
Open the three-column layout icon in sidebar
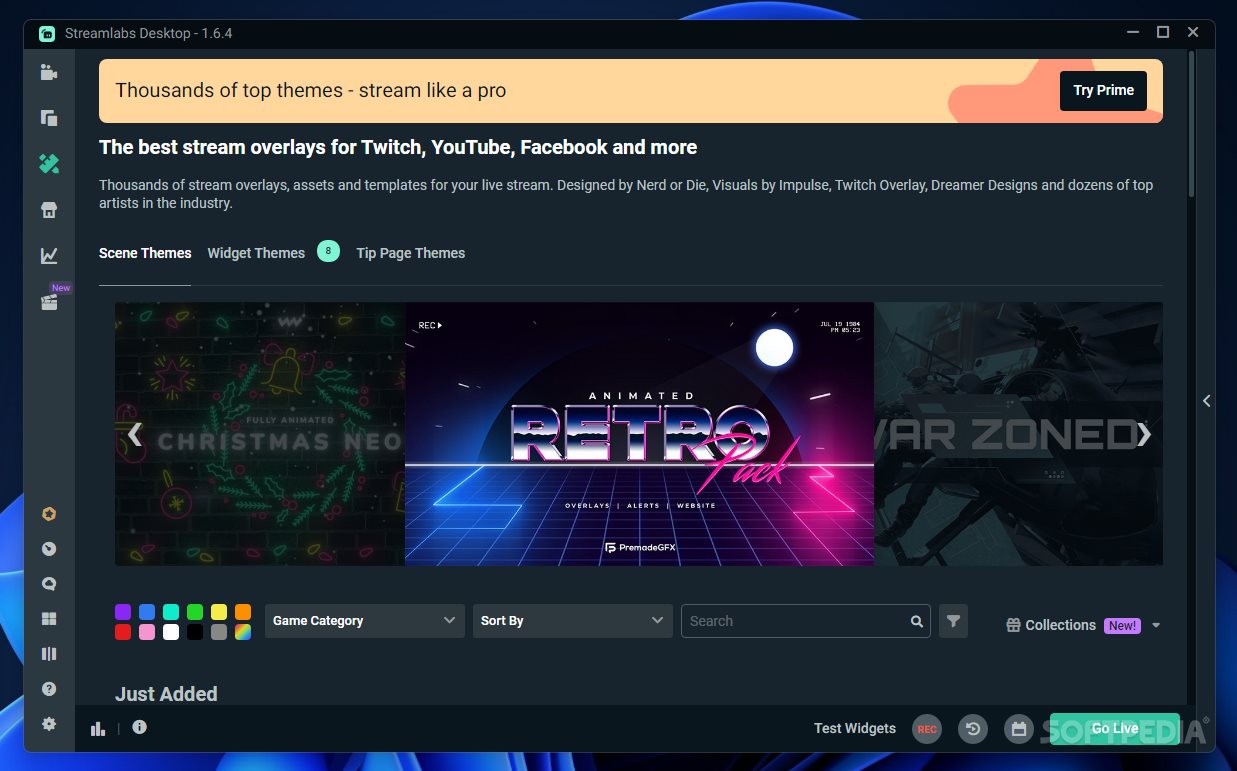pyautogui.click(x=48, y=654)
